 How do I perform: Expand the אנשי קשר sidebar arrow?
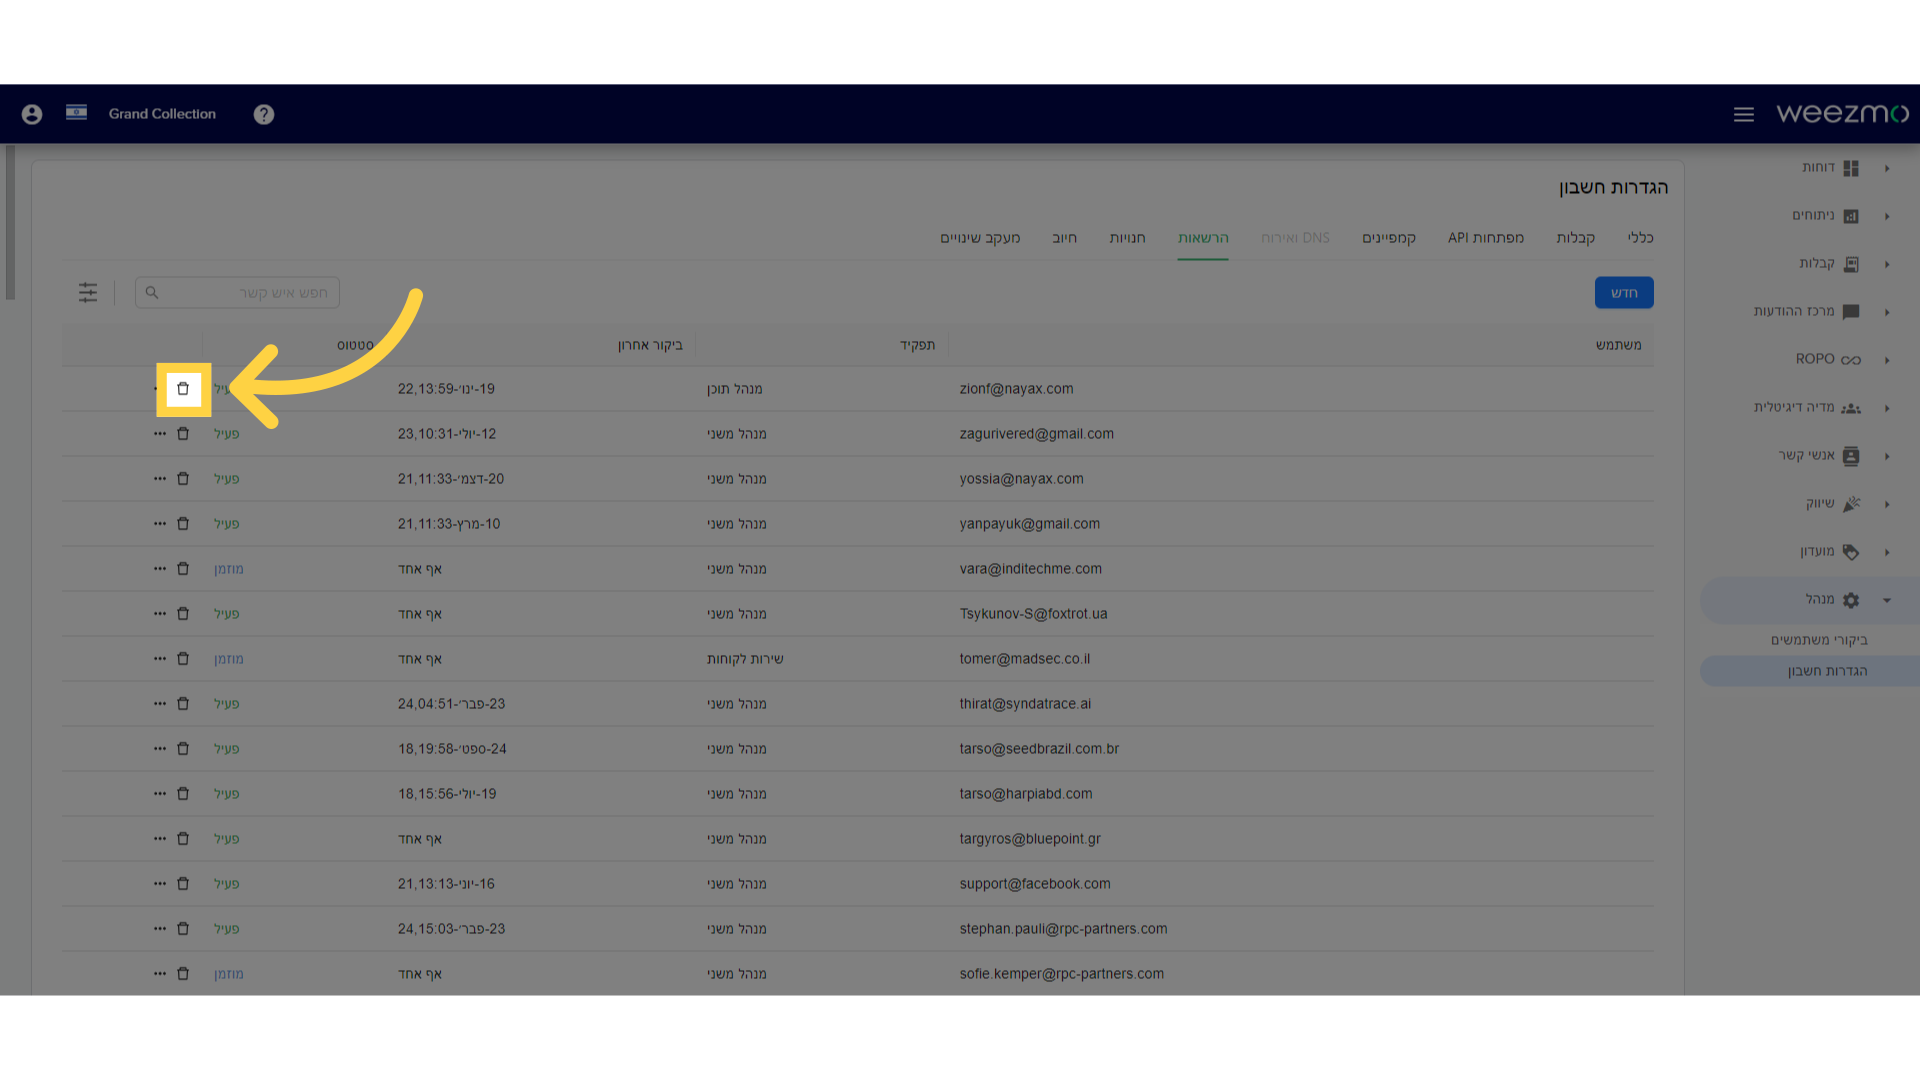click(1887, 456)
